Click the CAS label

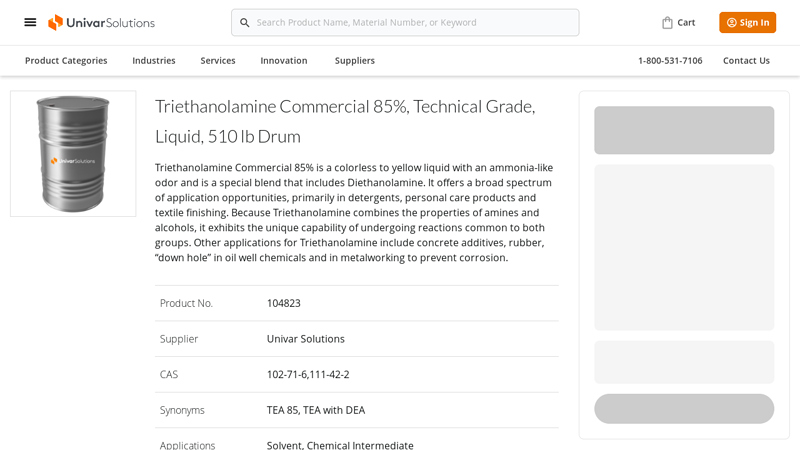169,374
